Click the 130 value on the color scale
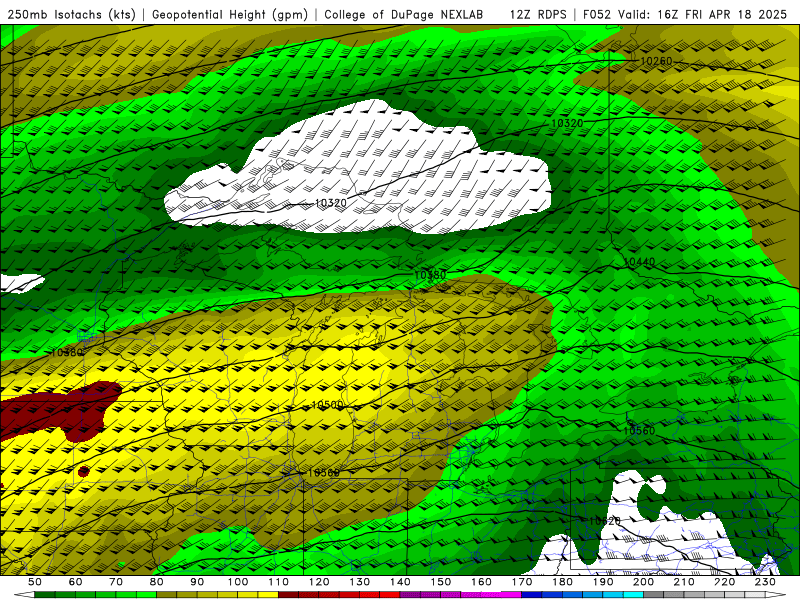Screen dimensions: 800x600 [x=359, y=582]
